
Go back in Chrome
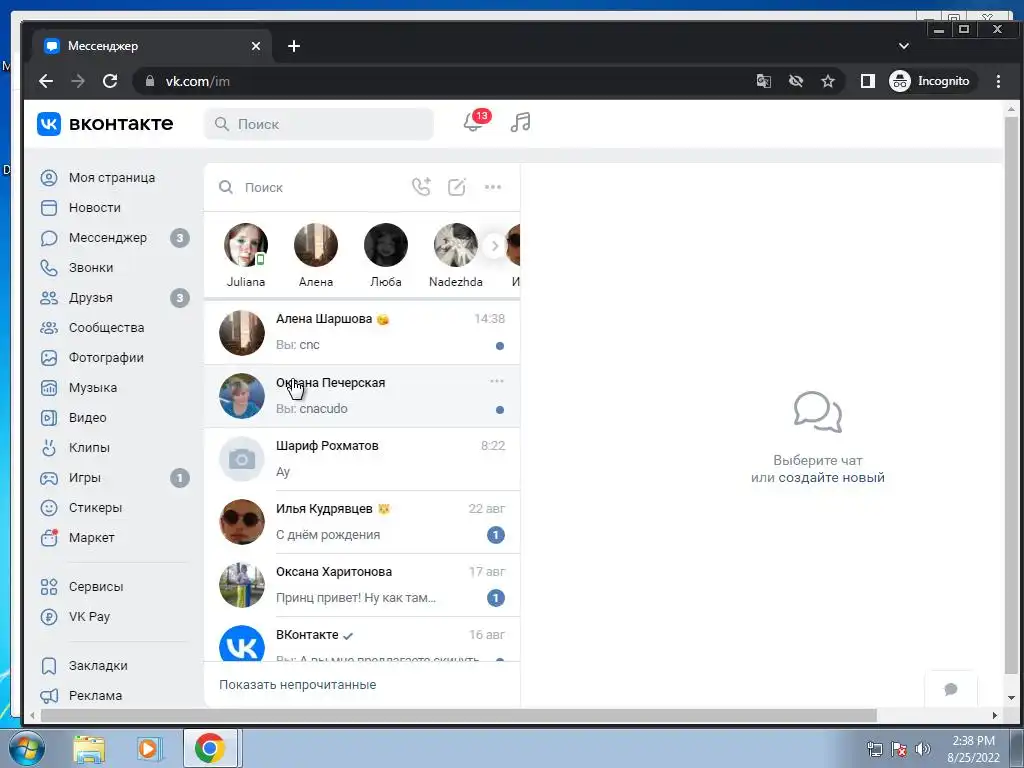46,81
